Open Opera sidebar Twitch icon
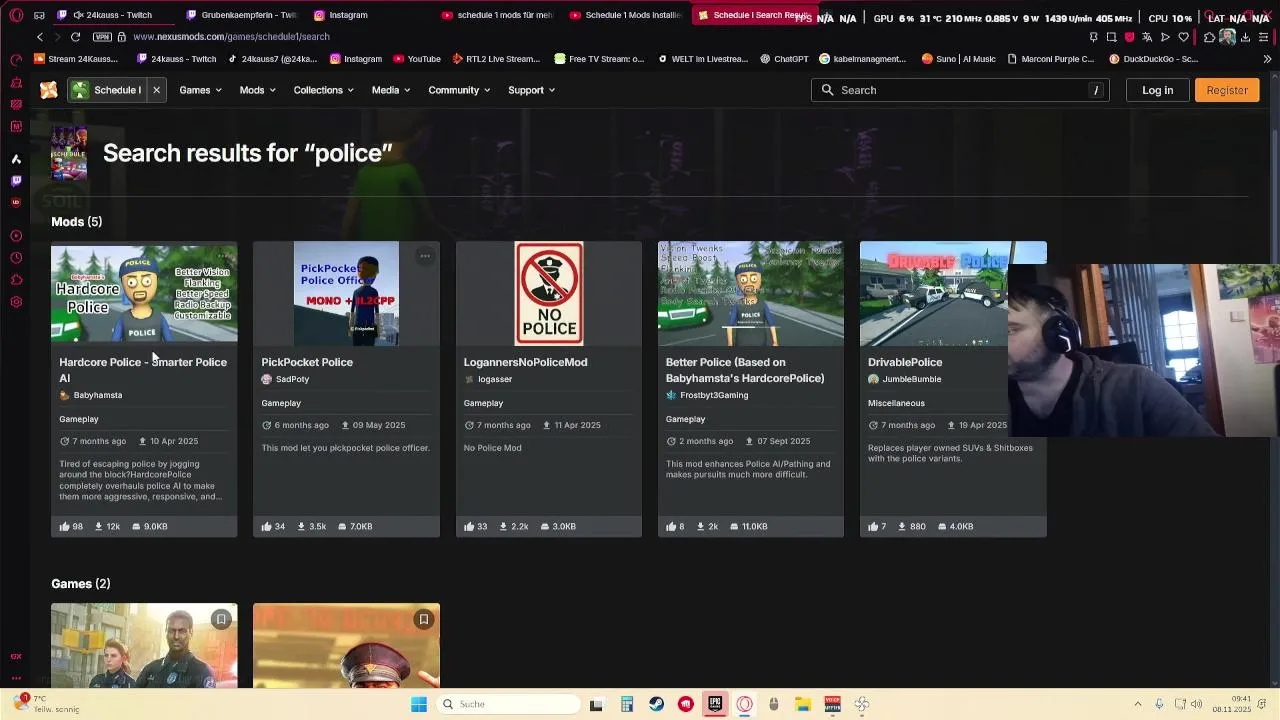The width and height of the screenshot is (1280, 720). click(16, 181)
